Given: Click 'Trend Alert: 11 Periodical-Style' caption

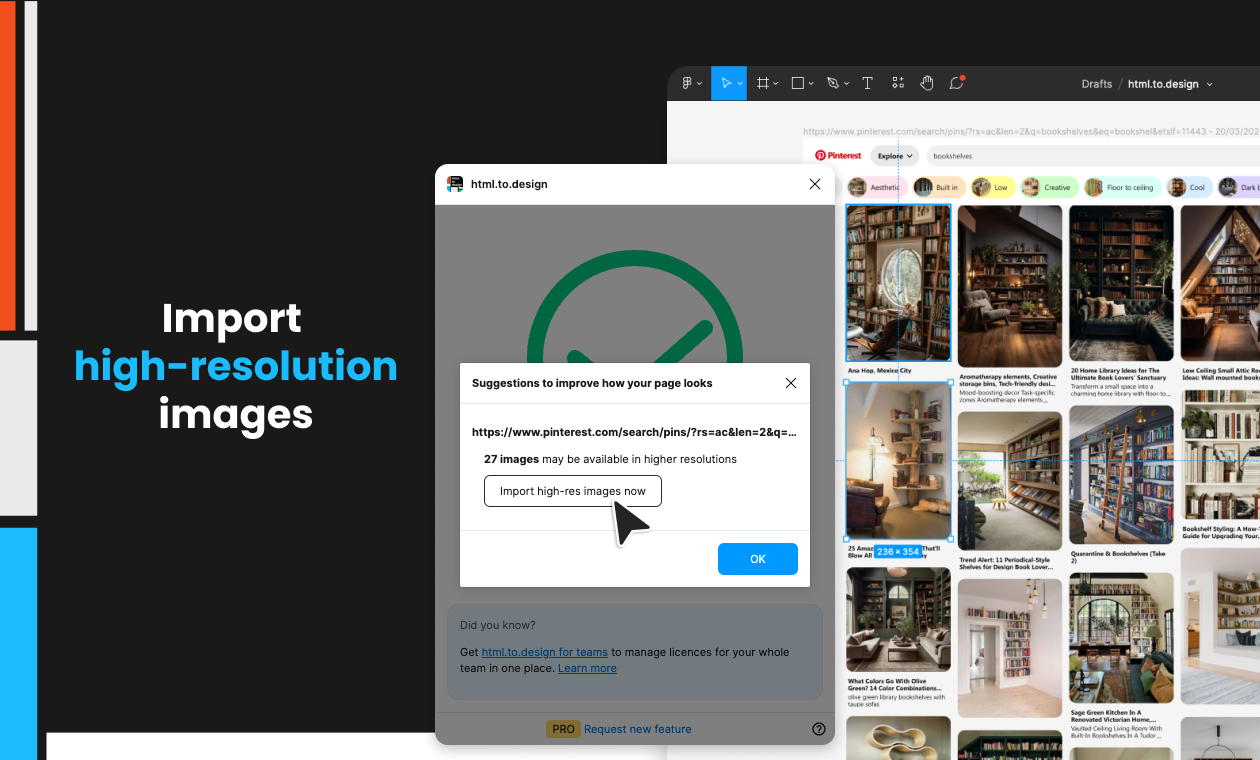Looking at the screenshot, I should coord(1007,560).
